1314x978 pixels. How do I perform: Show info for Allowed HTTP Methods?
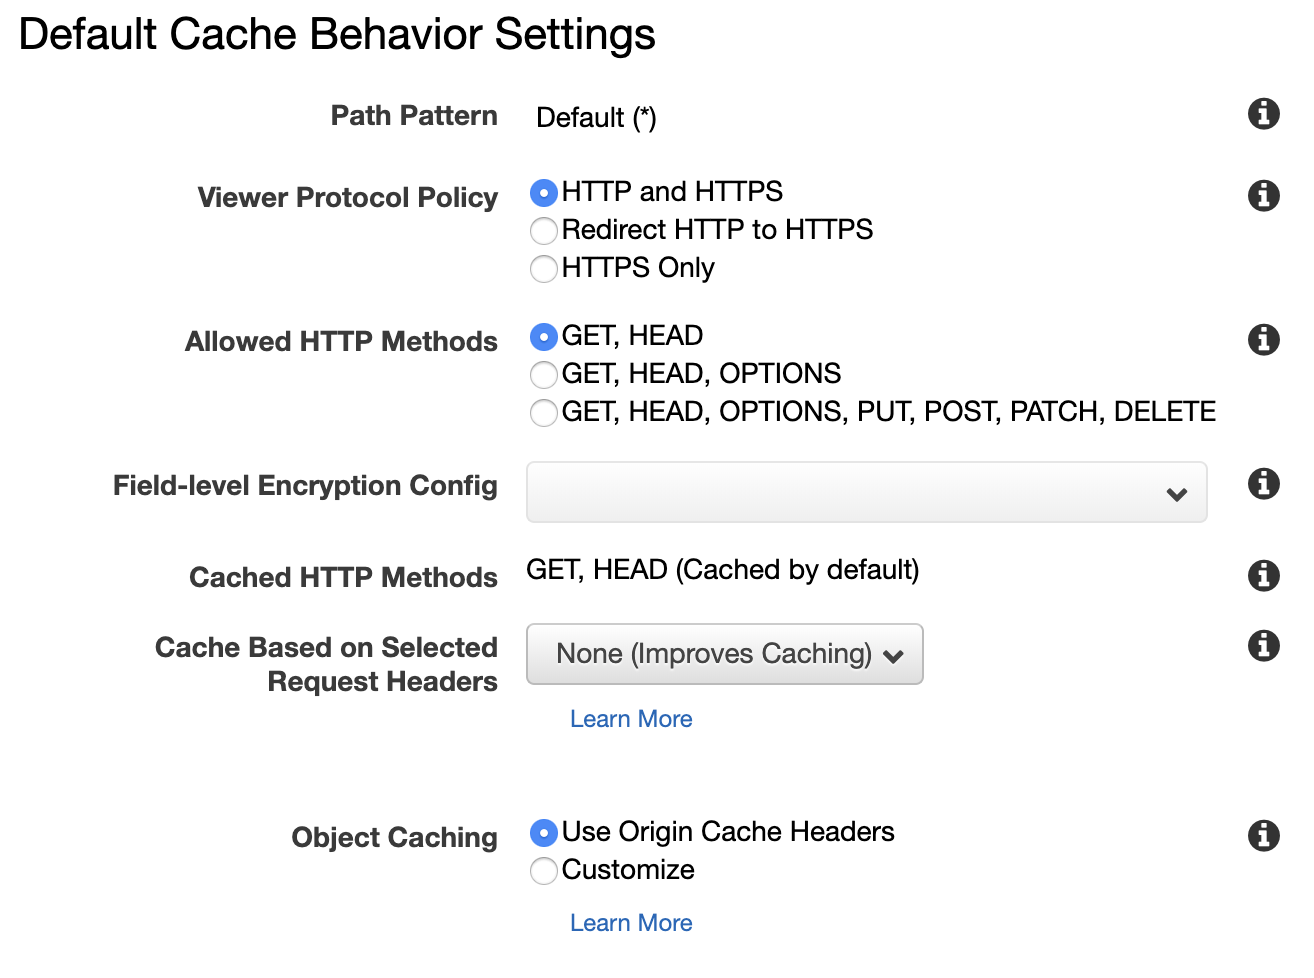click(1263, 339)
